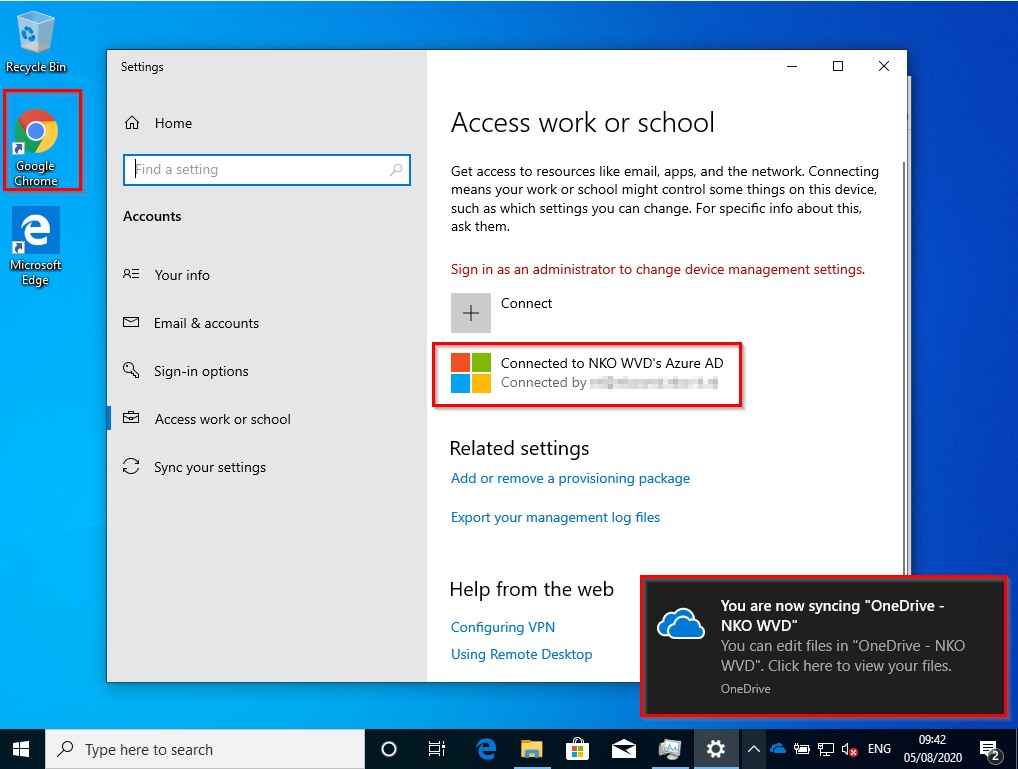Image resolution: width=1018 pixels, height=769 pixels.
Task: Click the OneDrive cloud icon in the notification
Action: click(680, 624)
